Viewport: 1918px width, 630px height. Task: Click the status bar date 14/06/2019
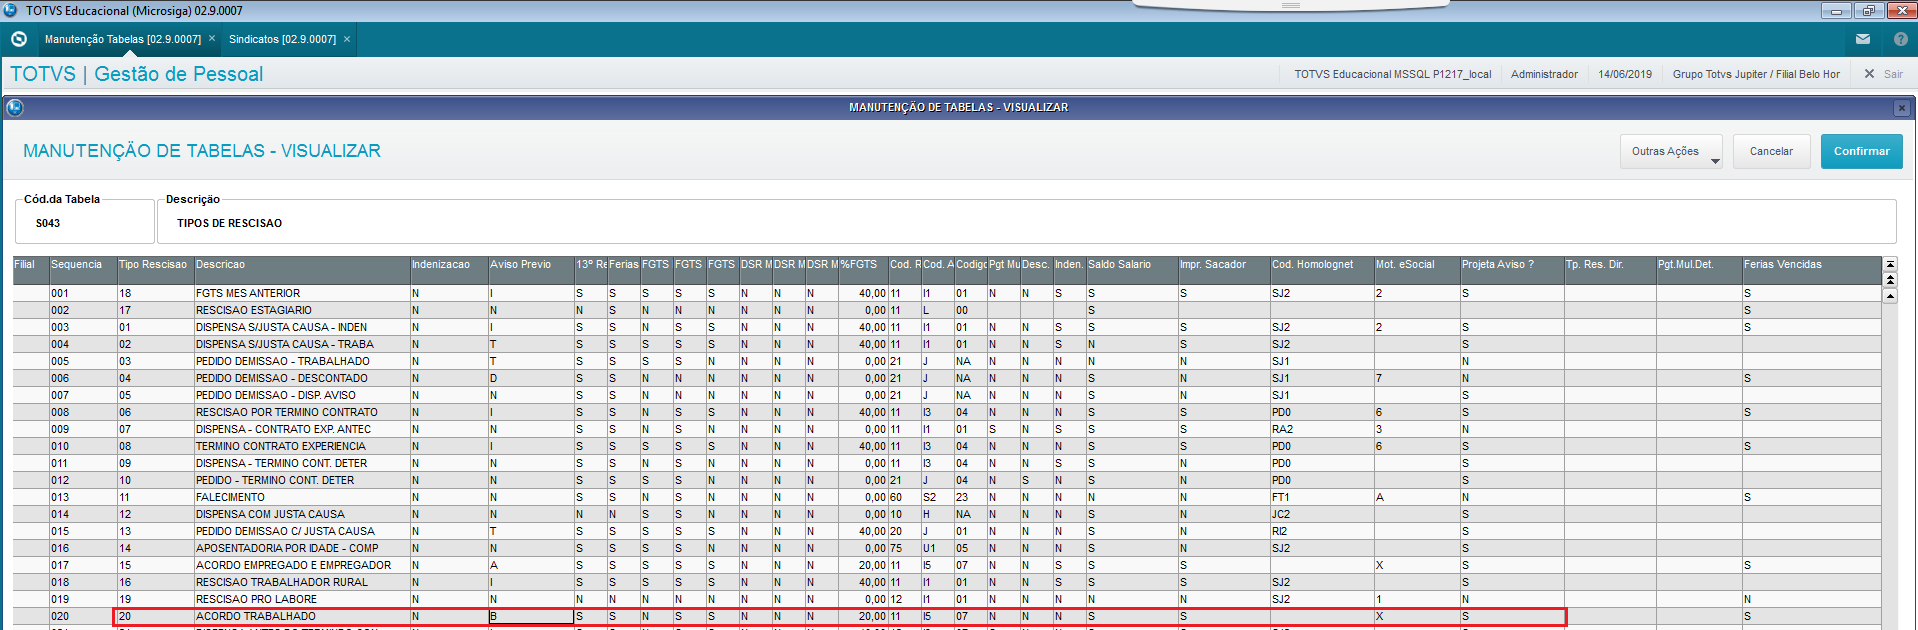pyautogui.click(x=1625, y=74)
